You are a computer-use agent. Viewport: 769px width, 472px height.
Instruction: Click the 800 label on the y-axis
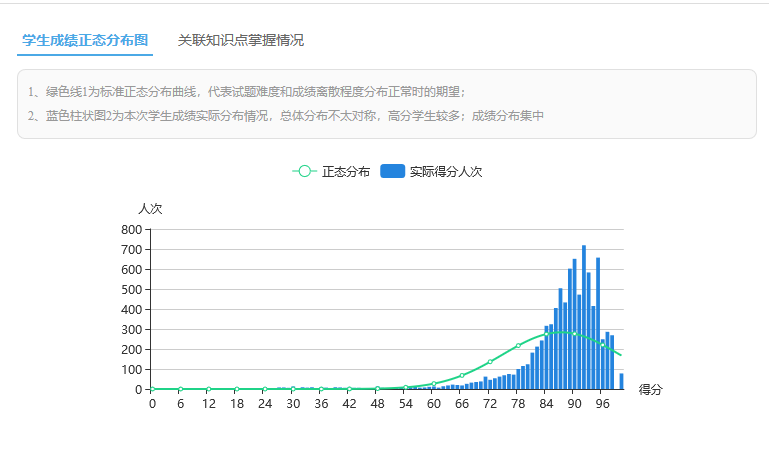131,229
